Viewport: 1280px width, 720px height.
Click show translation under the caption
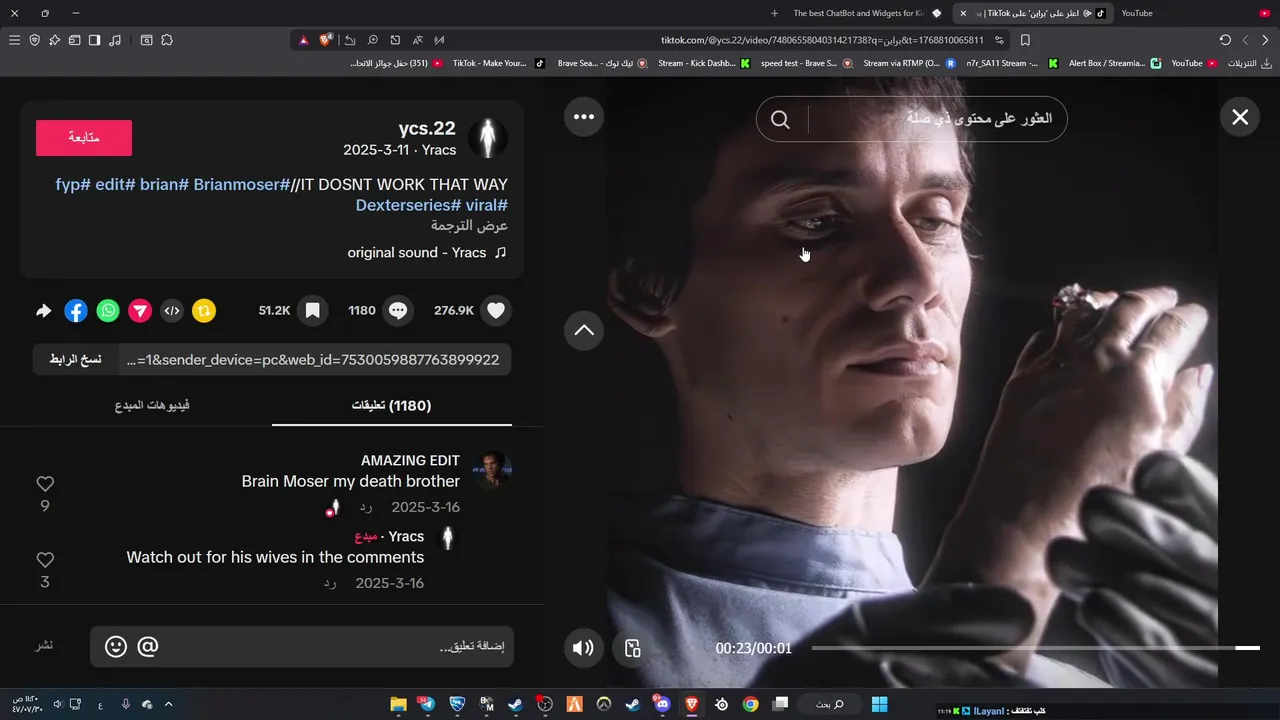point(469,226)
